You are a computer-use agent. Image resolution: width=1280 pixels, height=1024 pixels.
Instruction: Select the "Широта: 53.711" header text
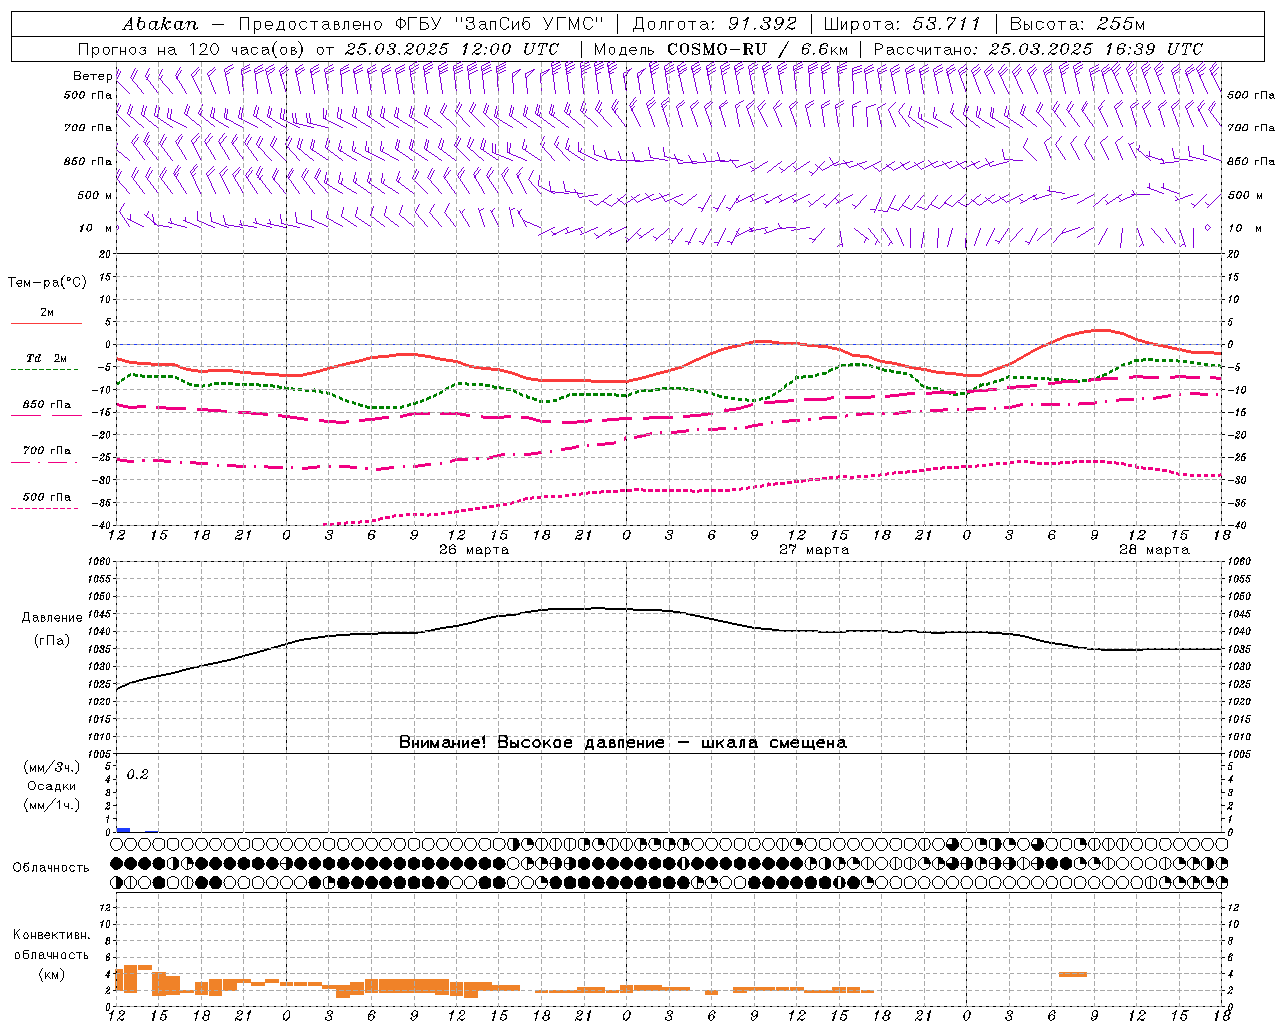click(902, 24)
